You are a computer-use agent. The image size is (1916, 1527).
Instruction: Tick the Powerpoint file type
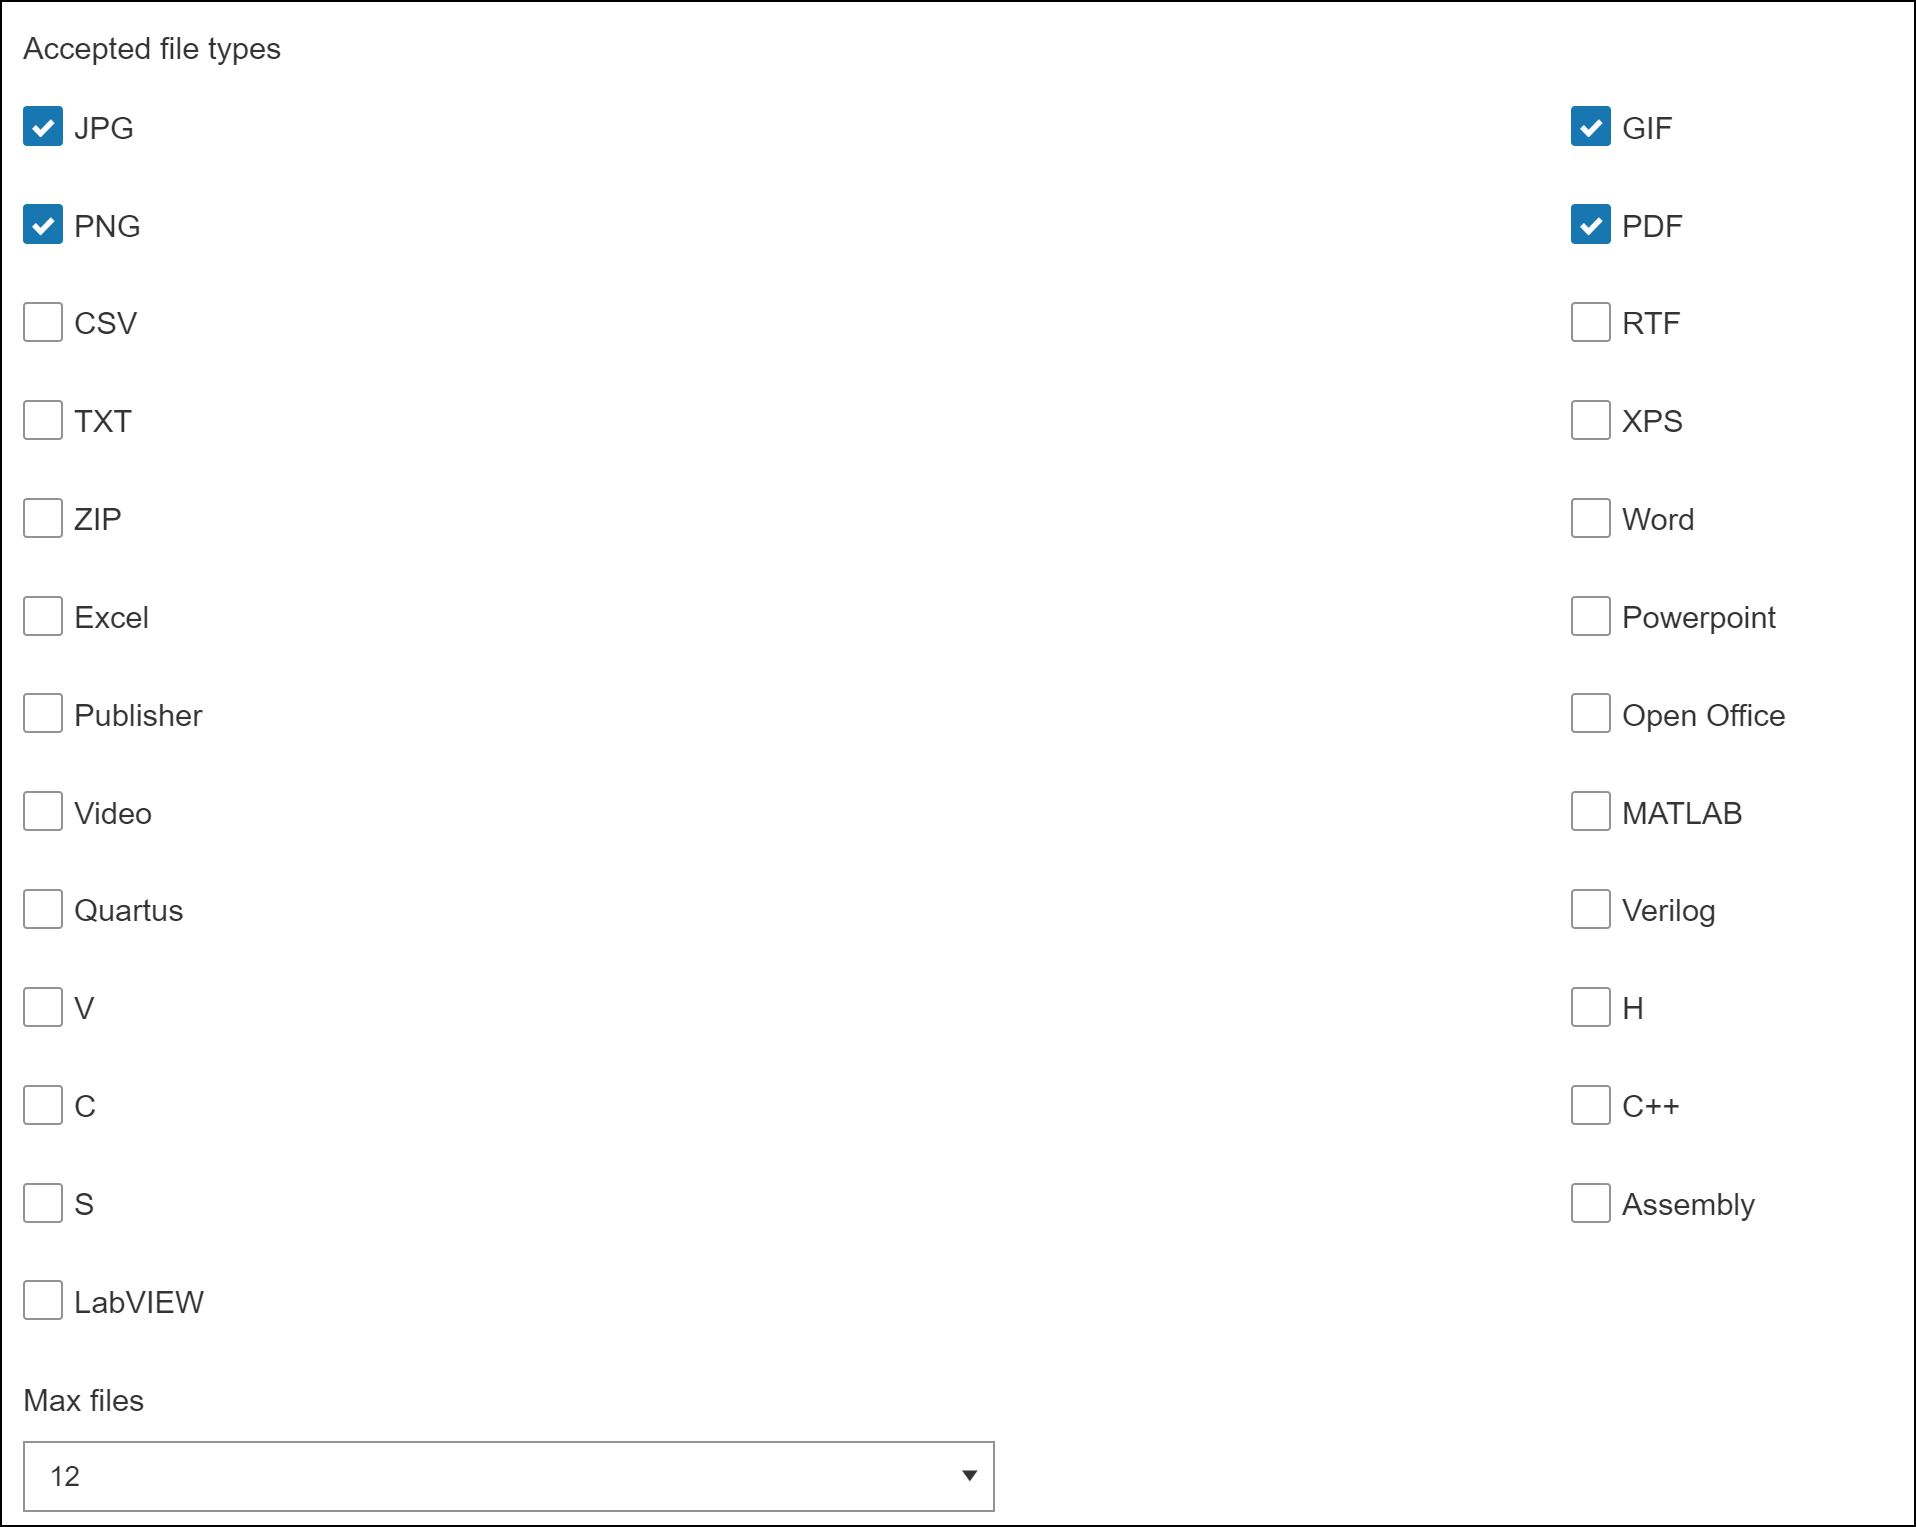(x=1590, y=617)
